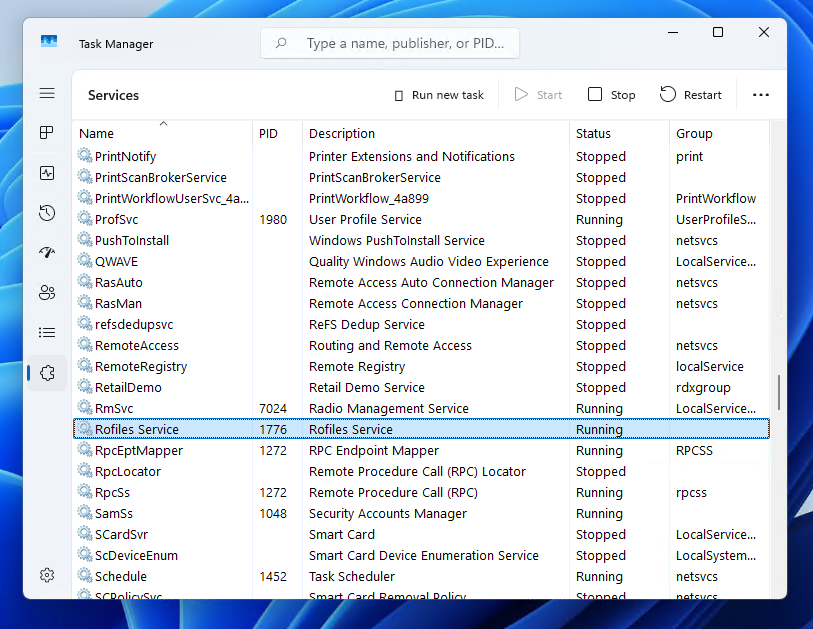Select the RpcEptMapper service name
Image resolution: width=813 pixels, height=629 pixels.
(139, 451)
